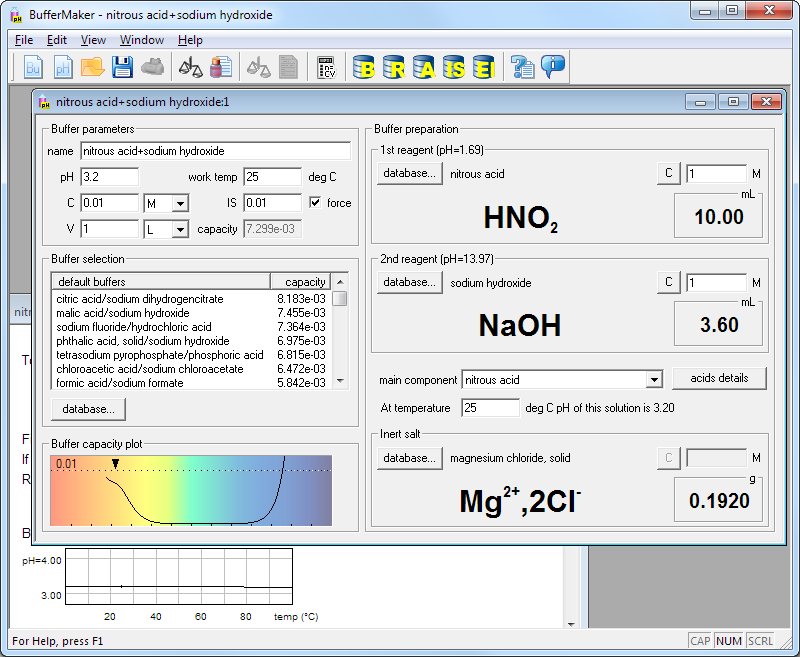
Task: Click sodium hydroxide concentration field
Action: (x=716, y=283)
